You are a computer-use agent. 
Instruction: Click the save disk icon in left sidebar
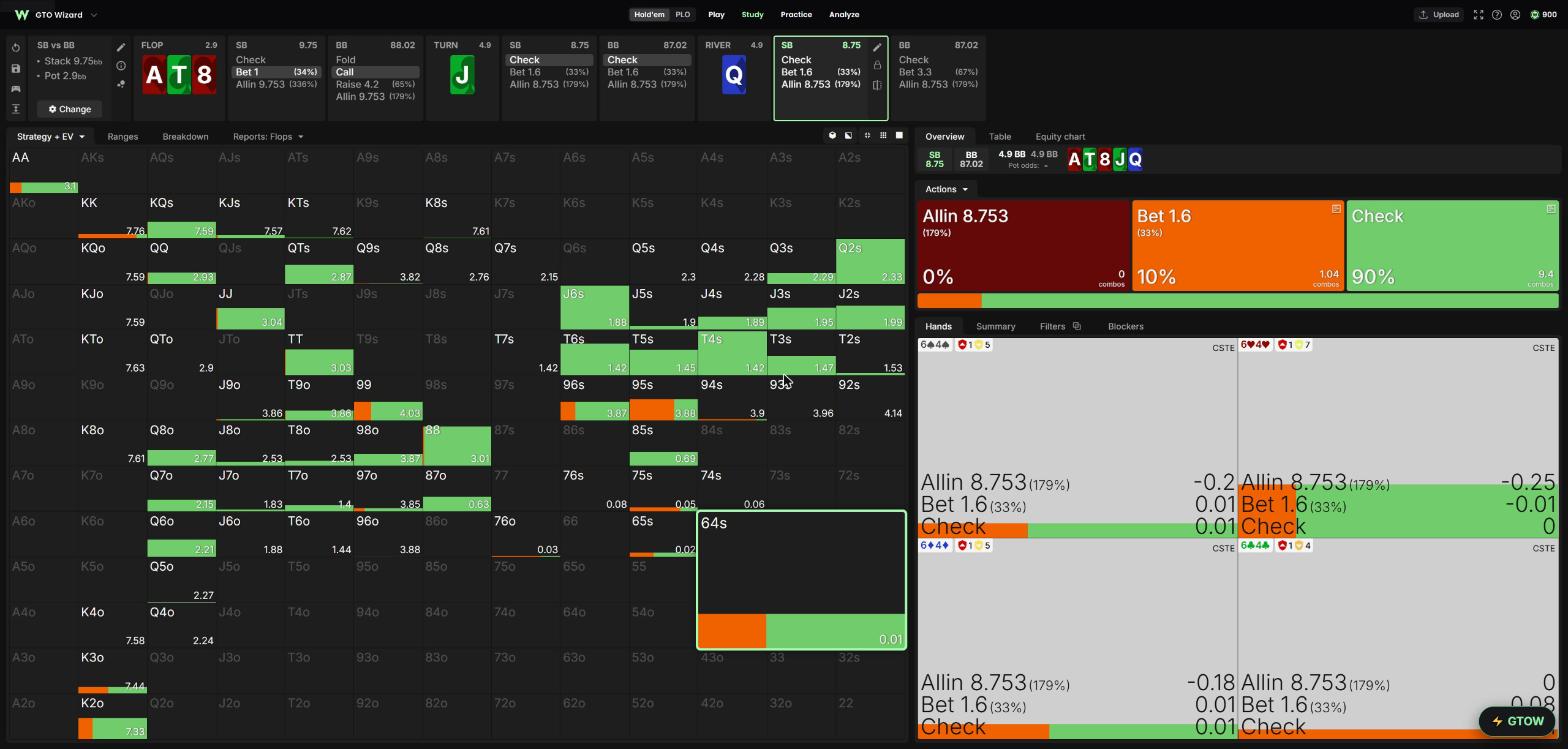click(x=16, y=68)
